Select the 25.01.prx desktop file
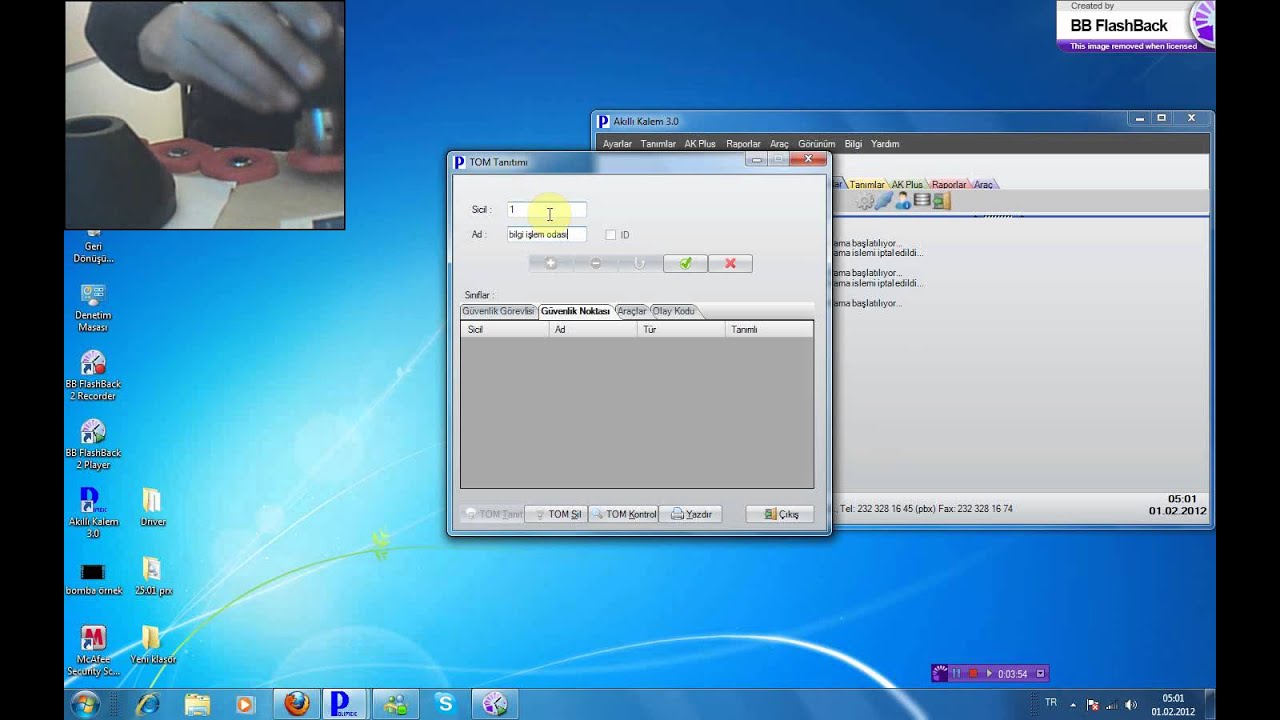The width and height of the screenshot is (1280, 720). pos(152,576)
